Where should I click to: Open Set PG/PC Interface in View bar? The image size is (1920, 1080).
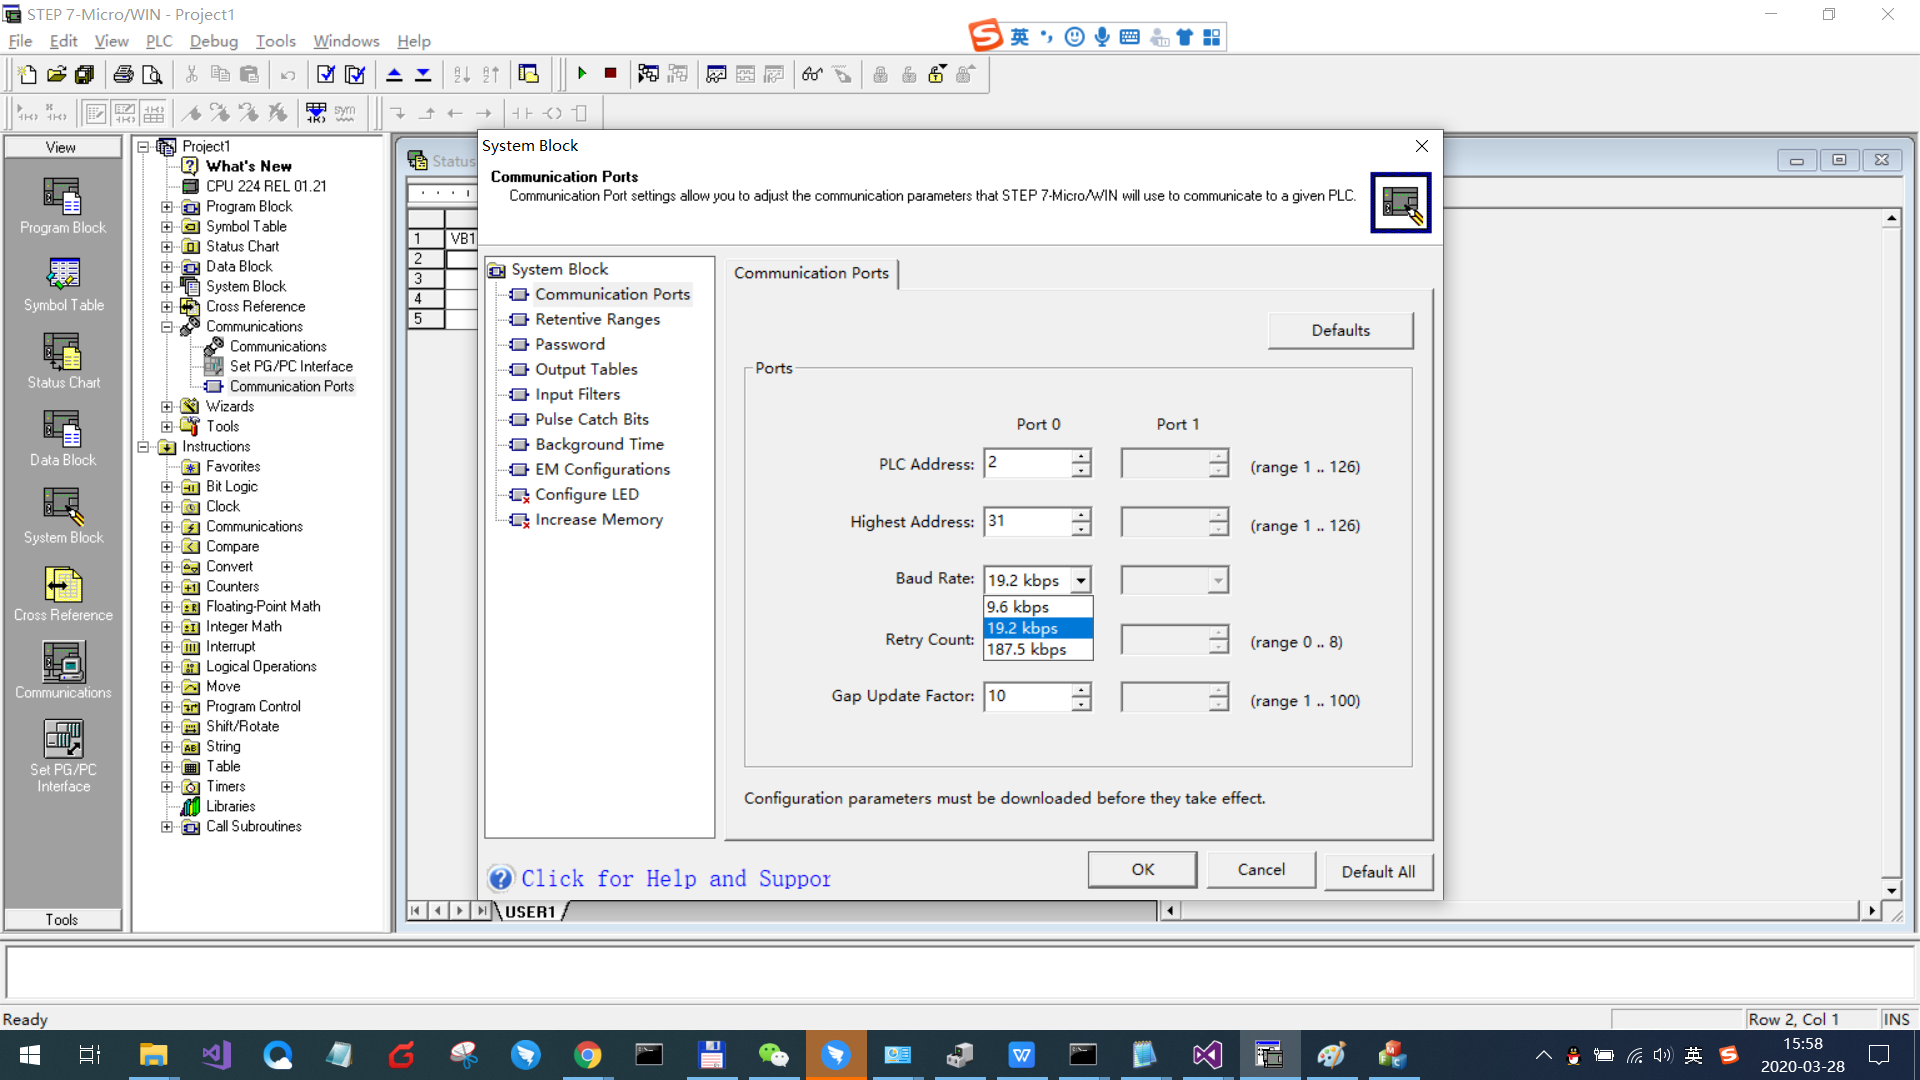(x=63, y=756)
